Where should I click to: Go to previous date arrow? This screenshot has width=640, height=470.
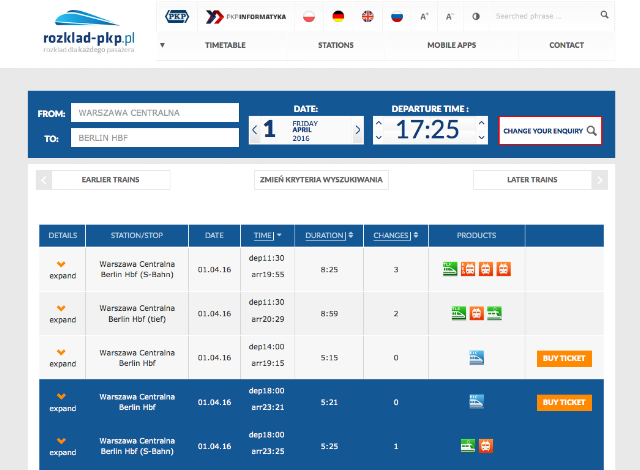255,130
